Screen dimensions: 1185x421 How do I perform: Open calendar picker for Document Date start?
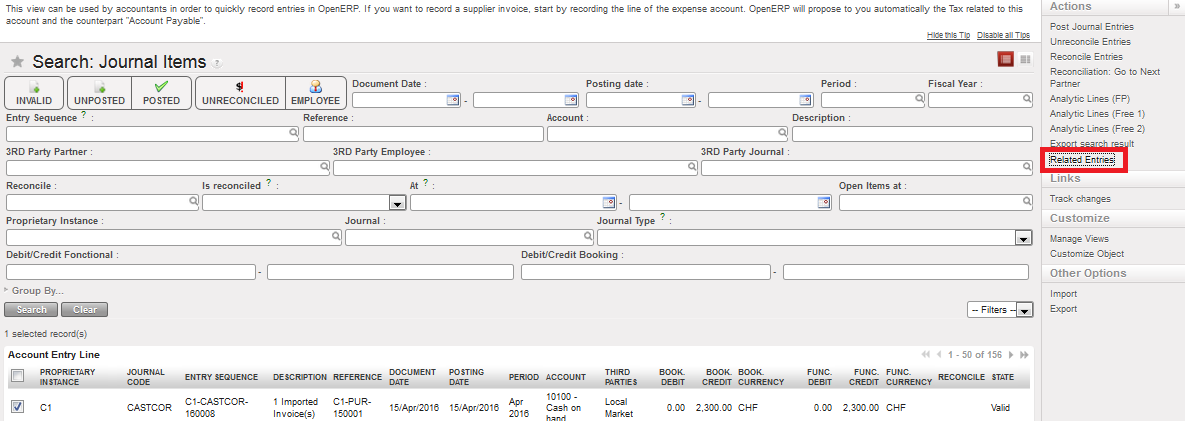(x=452, y=100)
